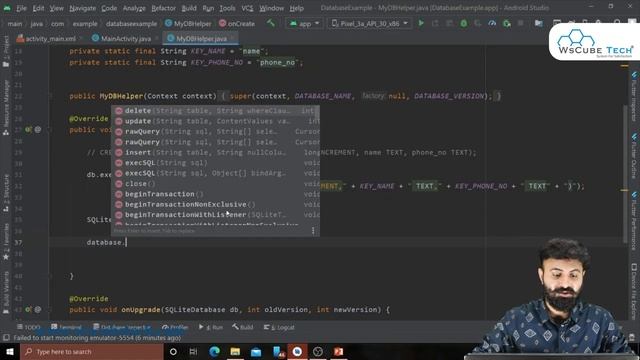Screen dimensions: 640x360
Task: Open the Build Variants side panel
Action: pos(6,292)
